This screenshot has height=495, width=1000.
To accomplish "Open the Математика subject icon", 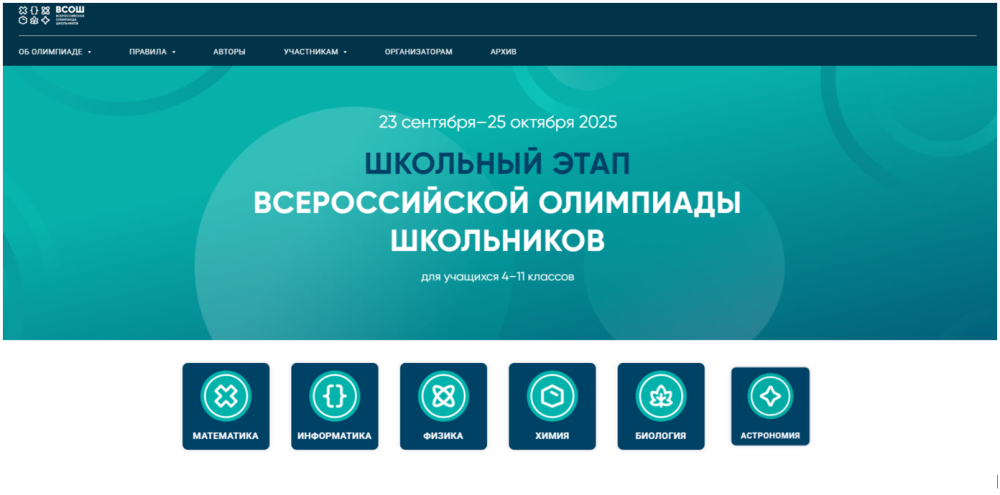I will (225, 396).
